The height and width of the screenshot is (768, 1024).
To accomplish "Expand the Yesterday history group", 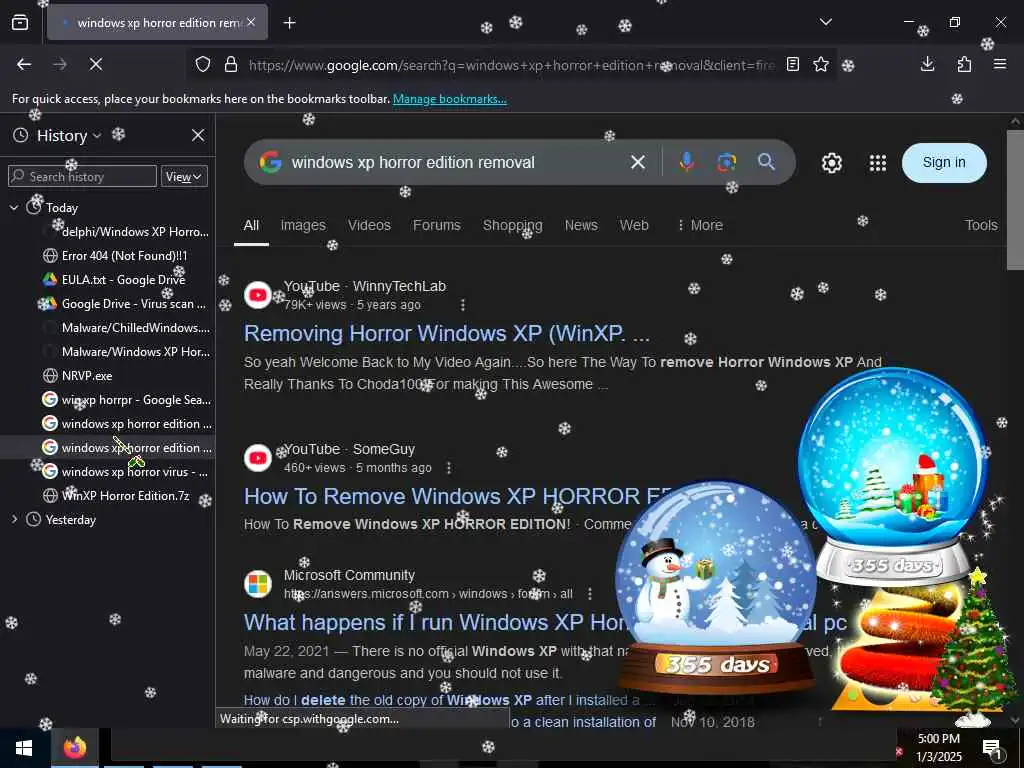I will [x=14, y=520].
